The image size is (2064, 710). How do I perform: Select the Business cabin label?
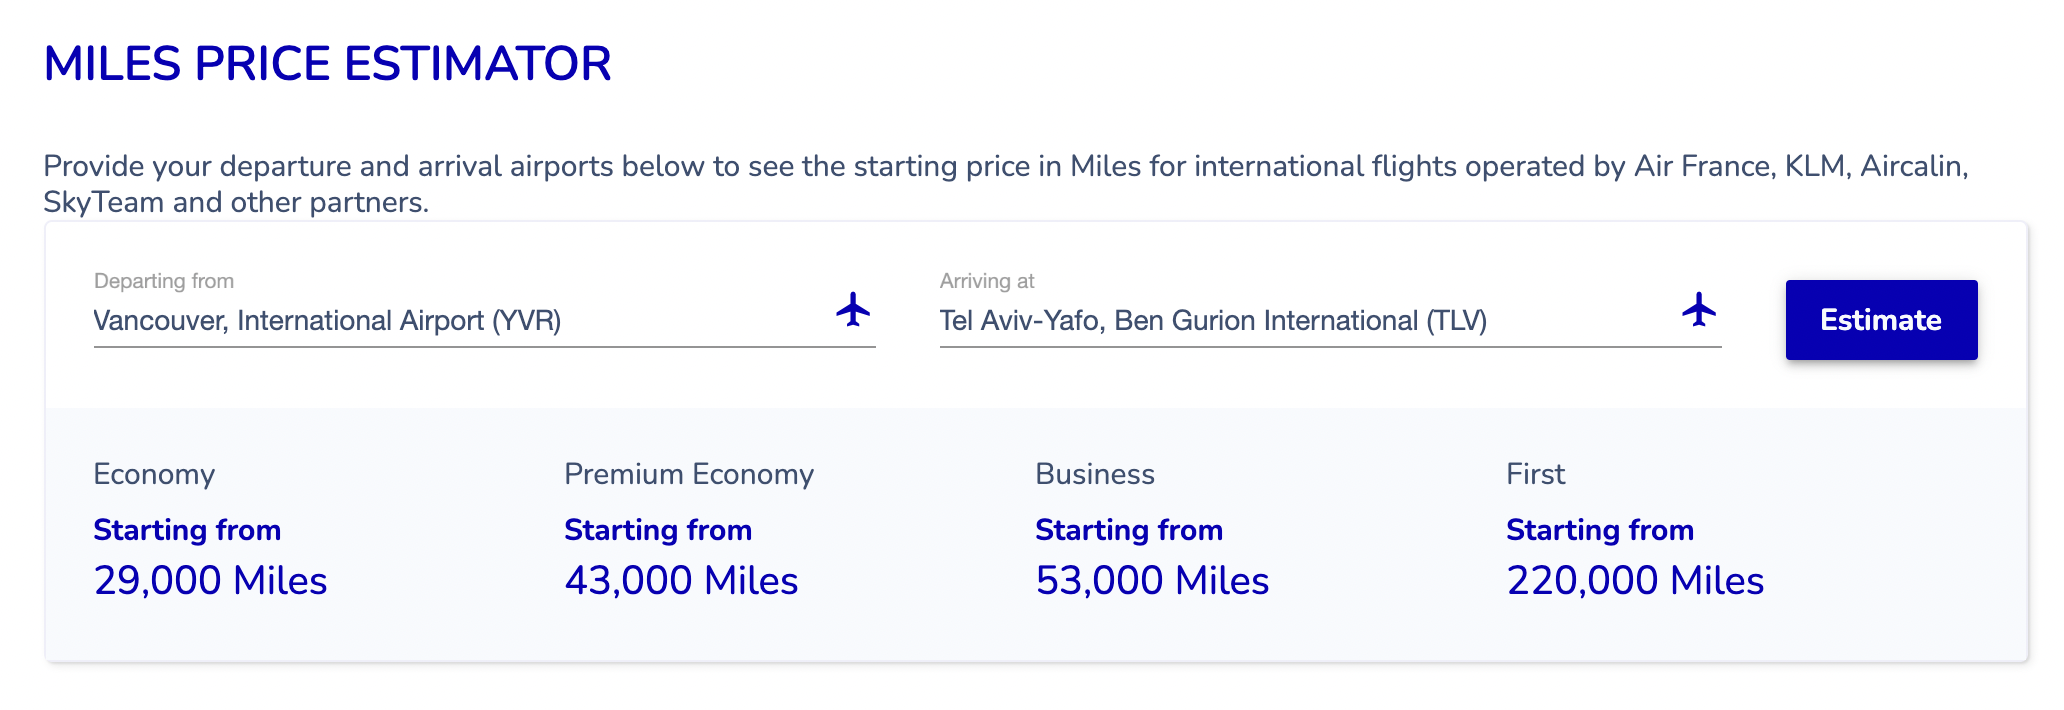pyautogui.click(x=1095, y=474)
